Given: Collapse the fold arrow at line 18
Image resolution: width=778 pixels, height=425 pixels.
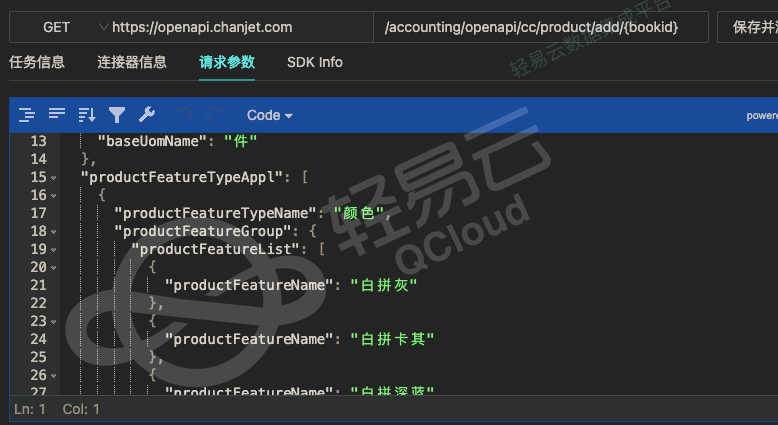Looking at the screenshot, I should pos(53,231).
